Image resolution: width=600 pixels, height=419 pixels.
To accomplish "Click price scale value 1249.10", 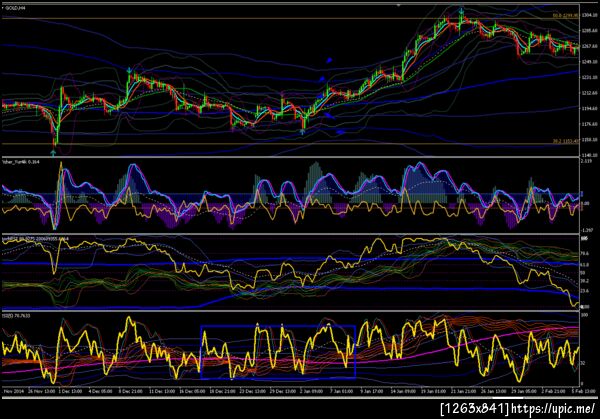I will tap(589, 62).
